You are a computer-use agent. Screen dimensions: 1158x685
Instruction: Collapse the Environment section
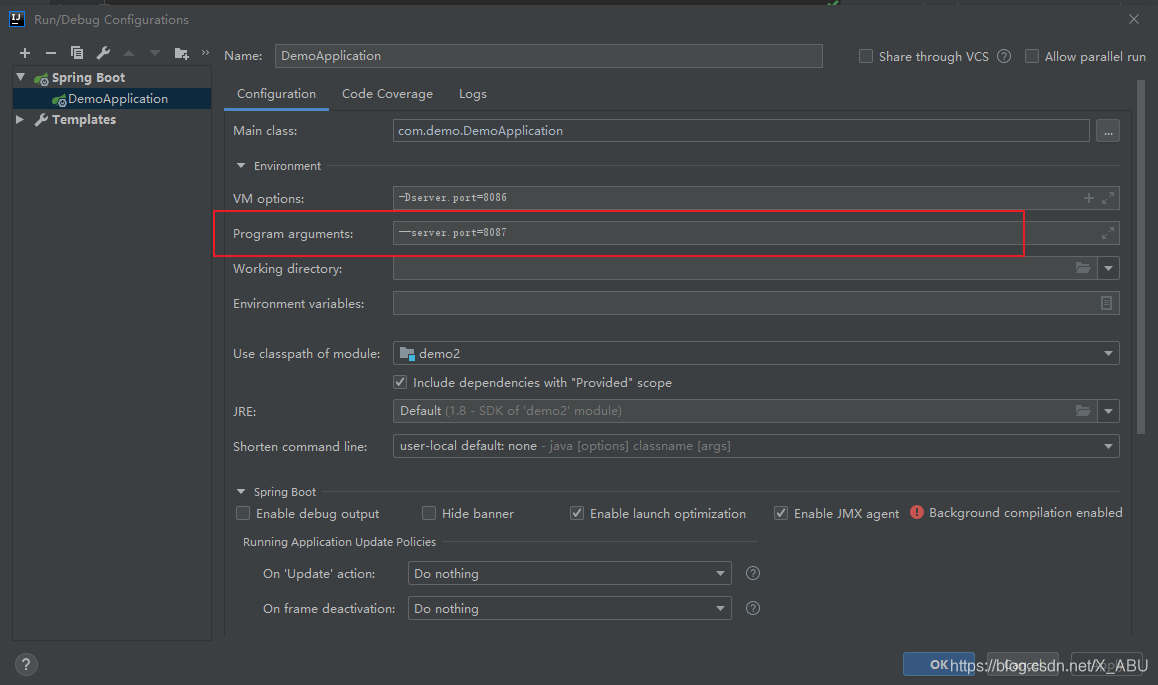241,165
